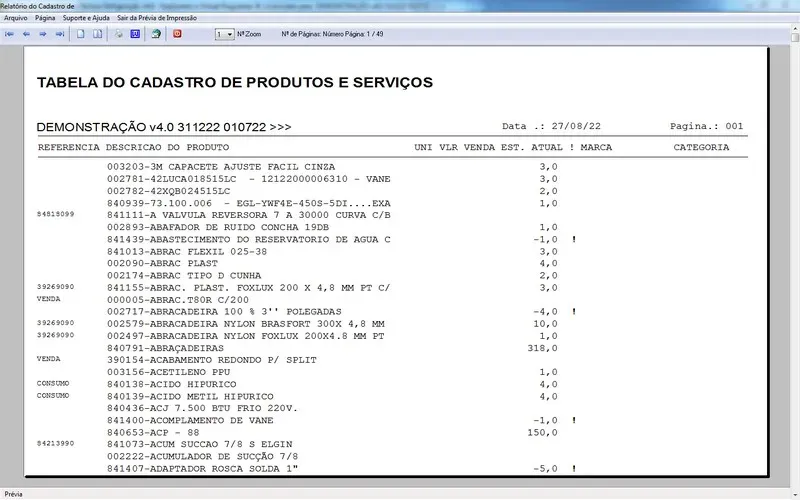This screenshot has height=500, width=800.
Task: Click the report title heading text
Action: coord(235,82)
